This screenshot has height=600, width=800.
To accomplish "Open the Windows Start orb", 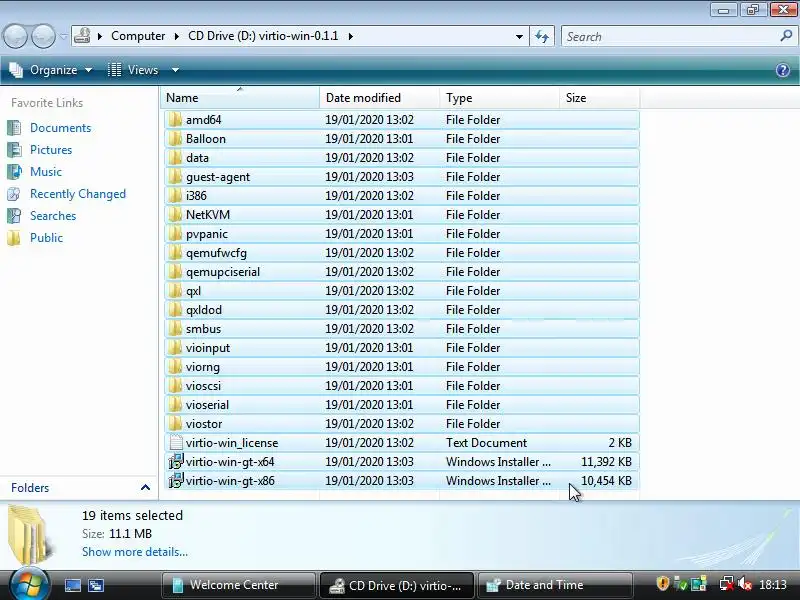I will click(x=30, y=584).
